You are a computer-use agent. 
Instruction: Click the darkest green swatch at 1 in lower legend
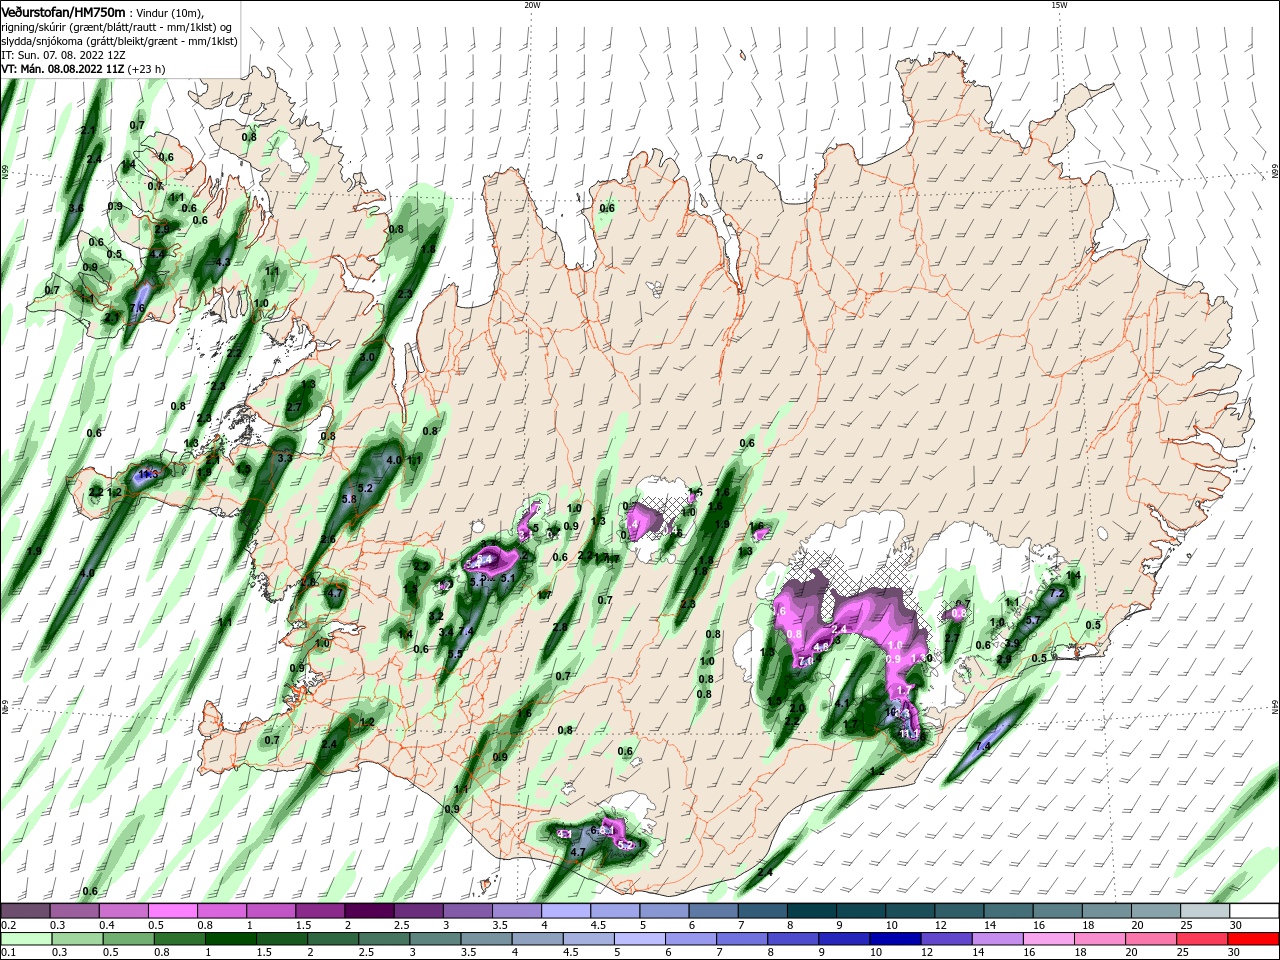pos(231,939)
